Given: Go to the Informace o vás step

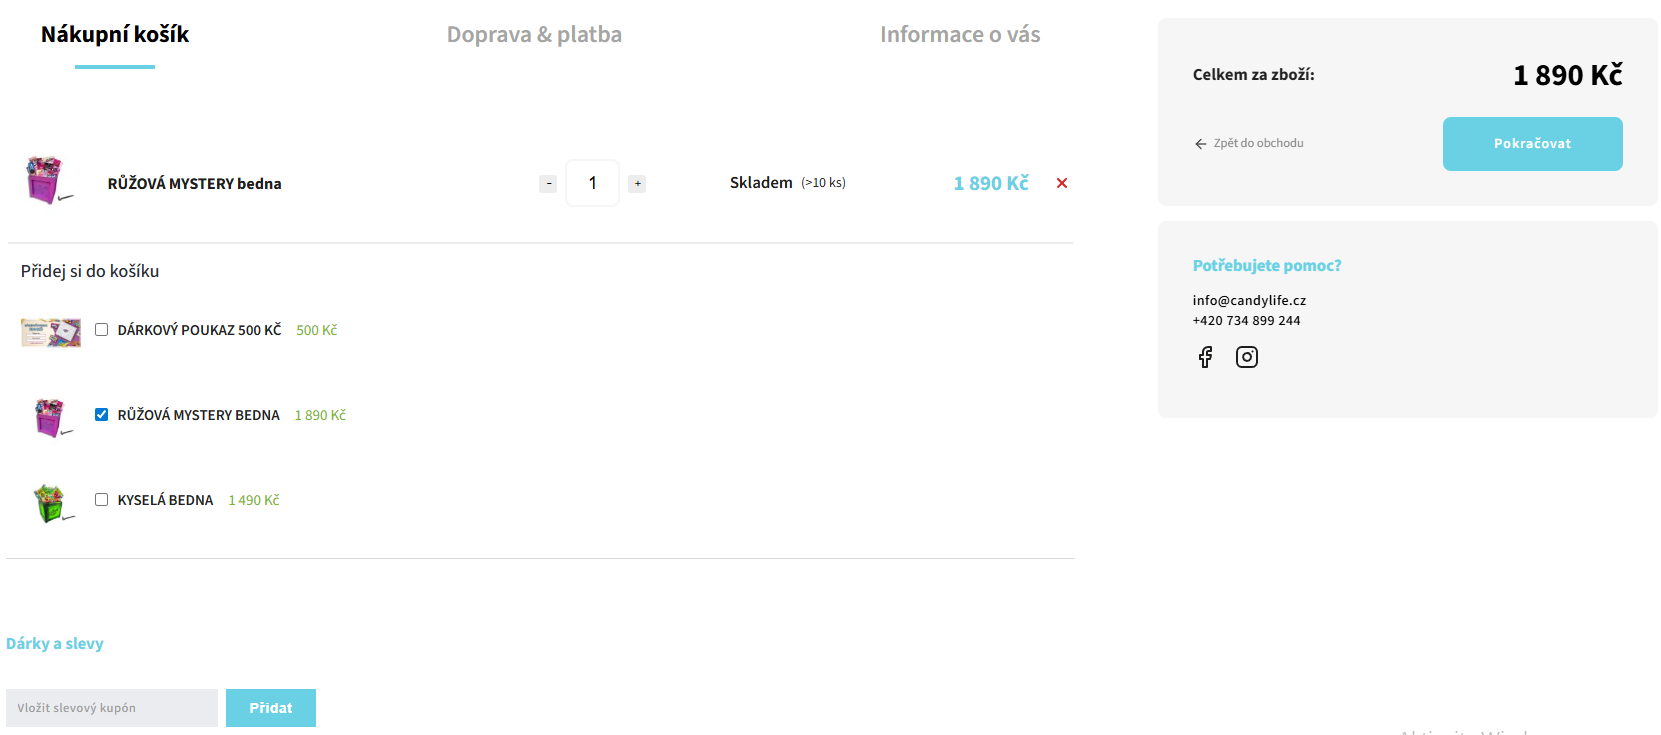Looking at the screenshot, I should pyautogui.click(x=959, y=35).
